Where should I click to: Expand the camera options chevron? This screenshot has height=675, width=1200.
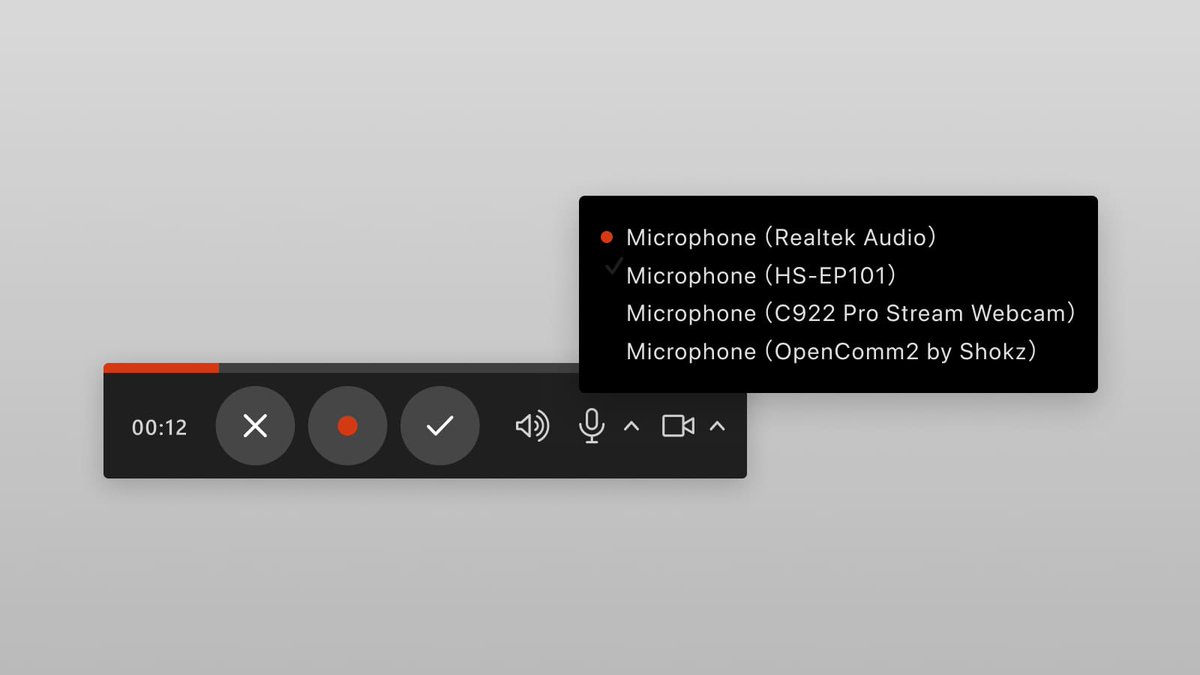(x=718, y=426)
